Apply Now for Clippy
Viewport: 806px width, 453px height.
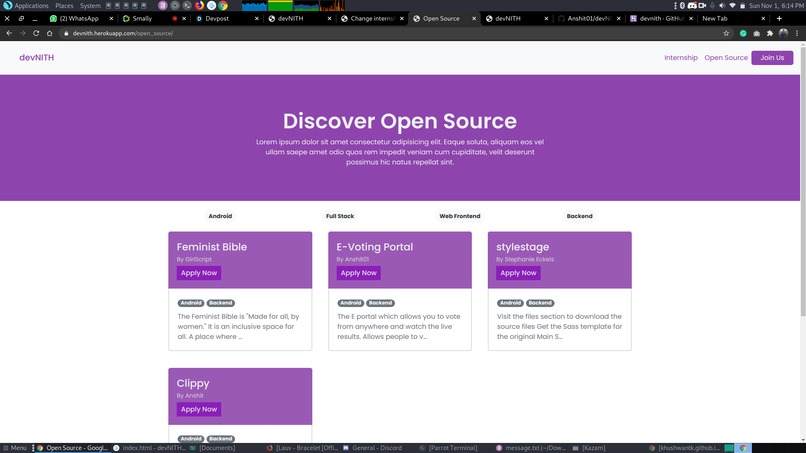pos(199,409)
